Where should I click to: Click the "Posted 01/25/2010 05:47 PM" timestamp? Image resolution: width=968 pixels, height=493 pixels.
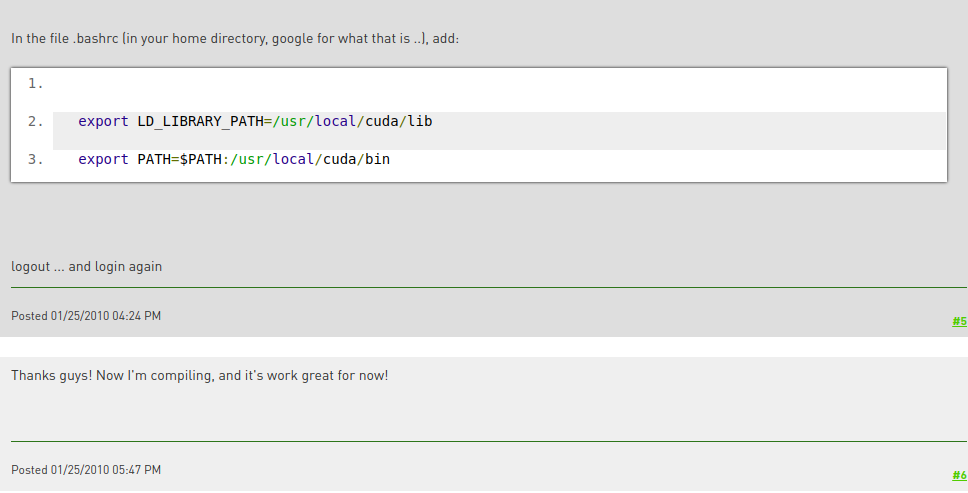pos(86,470)
